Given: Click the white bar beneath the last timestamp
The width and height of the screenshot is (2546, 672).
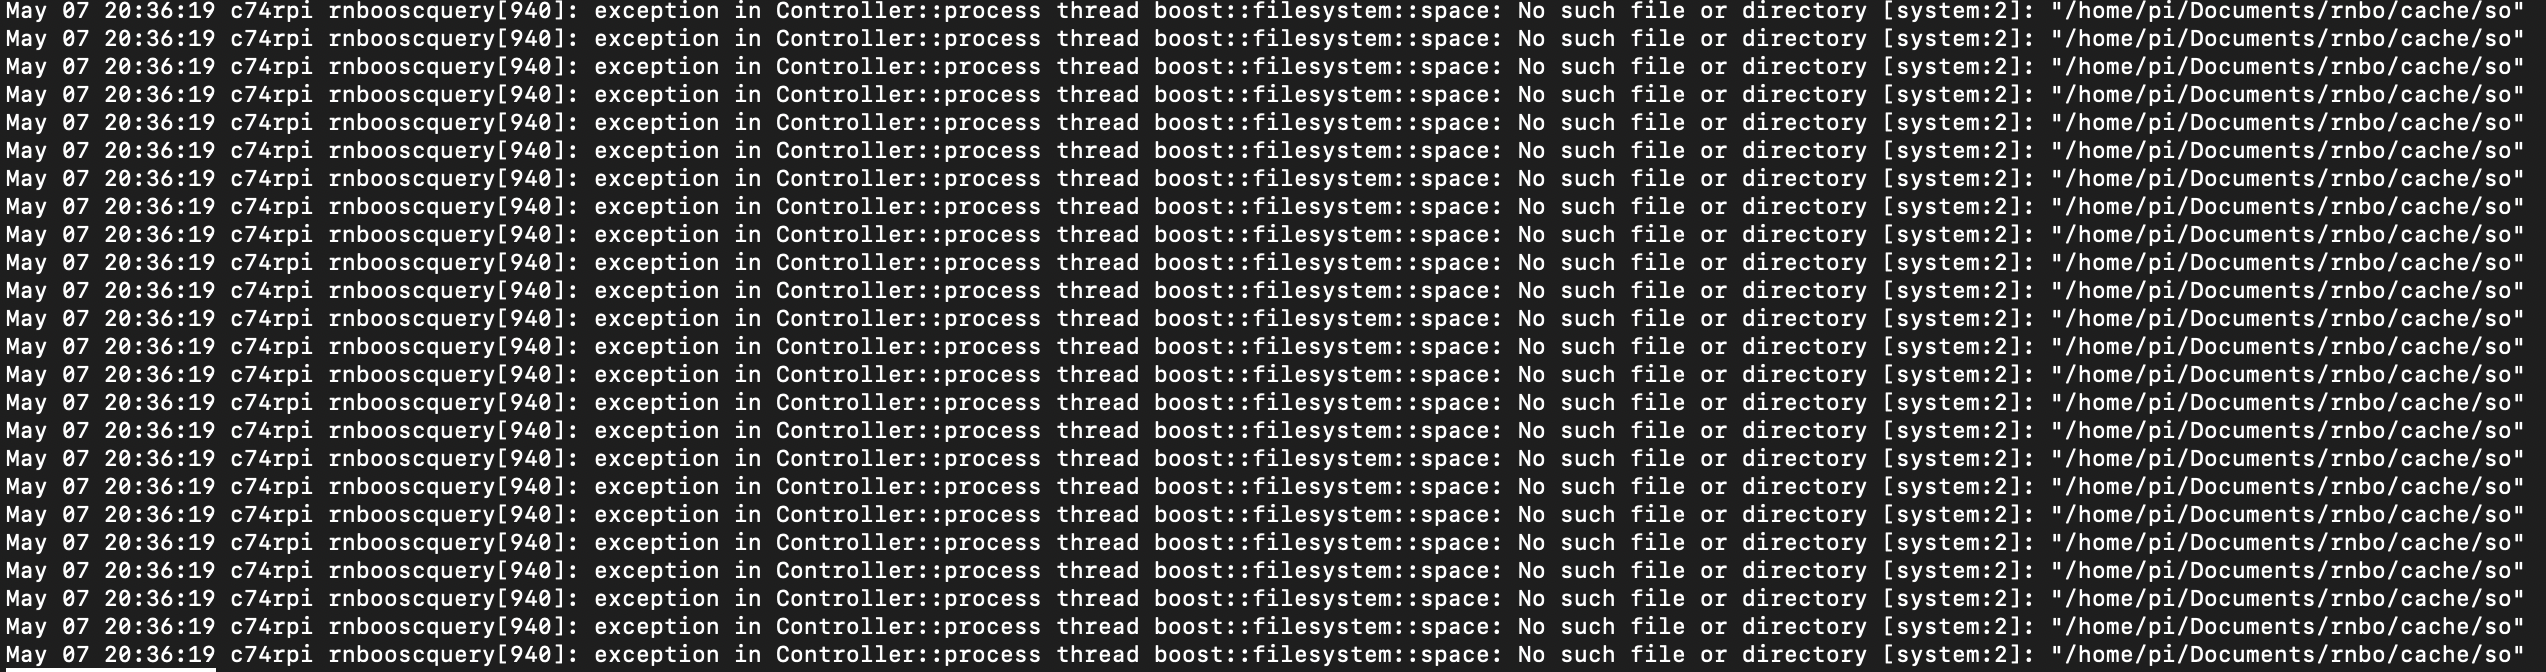Looking at the screenshot, I should pos(110,668).
